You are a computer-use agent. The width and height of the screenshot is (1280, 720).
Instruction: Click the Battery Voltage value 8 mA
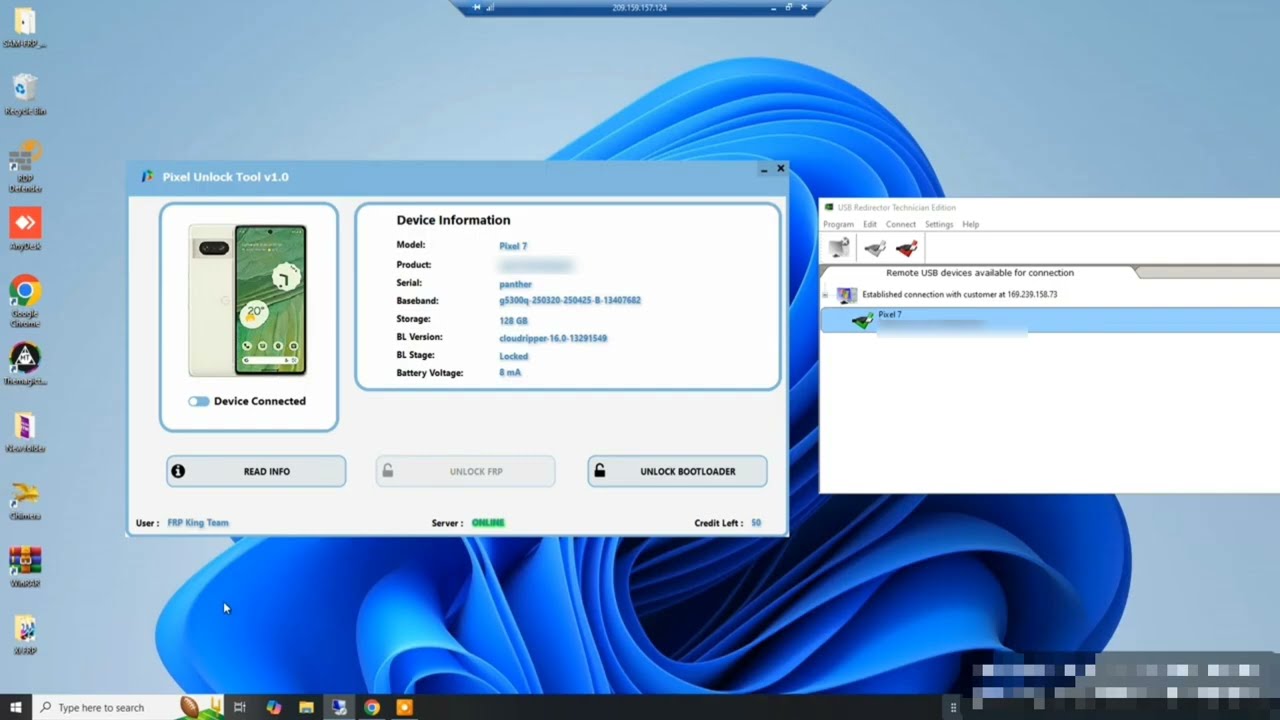(x=510, y=373)
